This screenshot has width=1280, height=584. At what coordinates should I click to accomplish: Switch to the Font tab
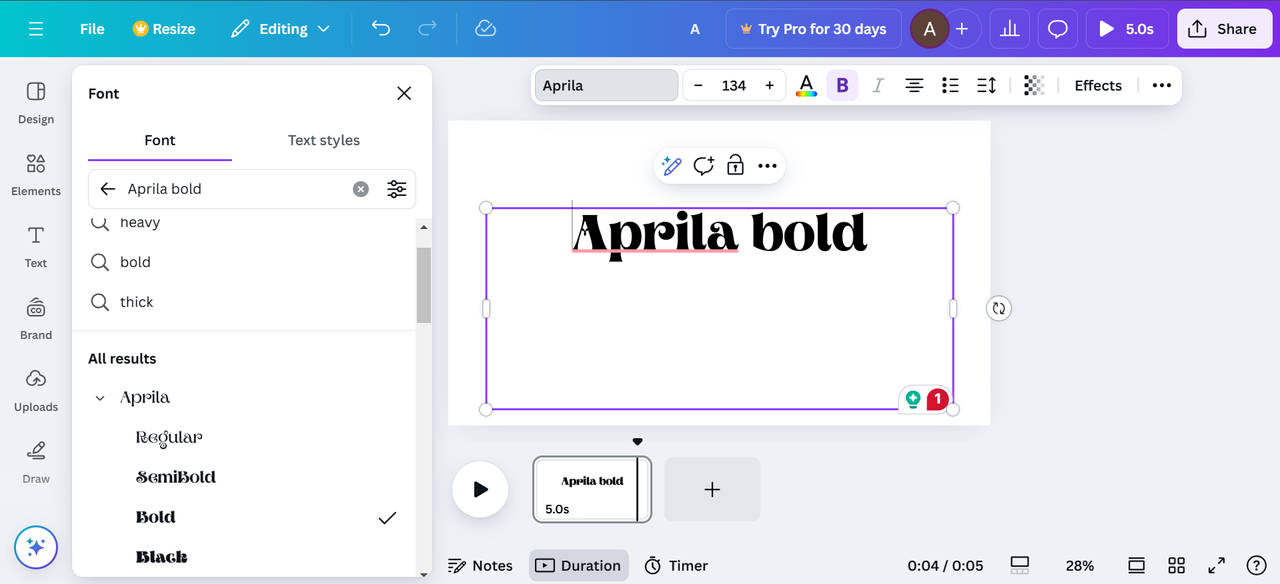pyautogui.click(x=160, y=140)
